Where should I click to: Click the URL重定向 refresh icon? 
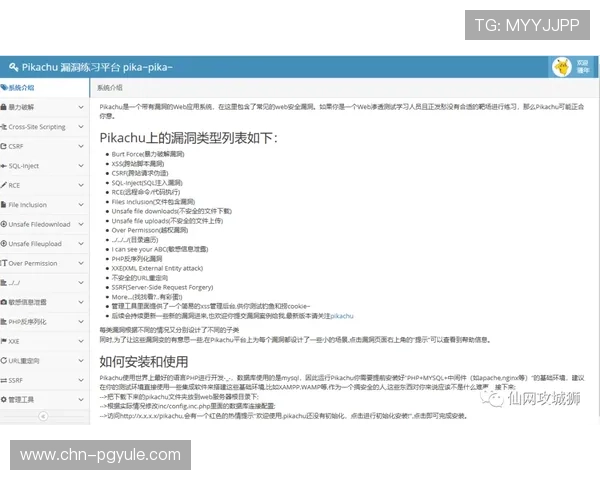3,361
